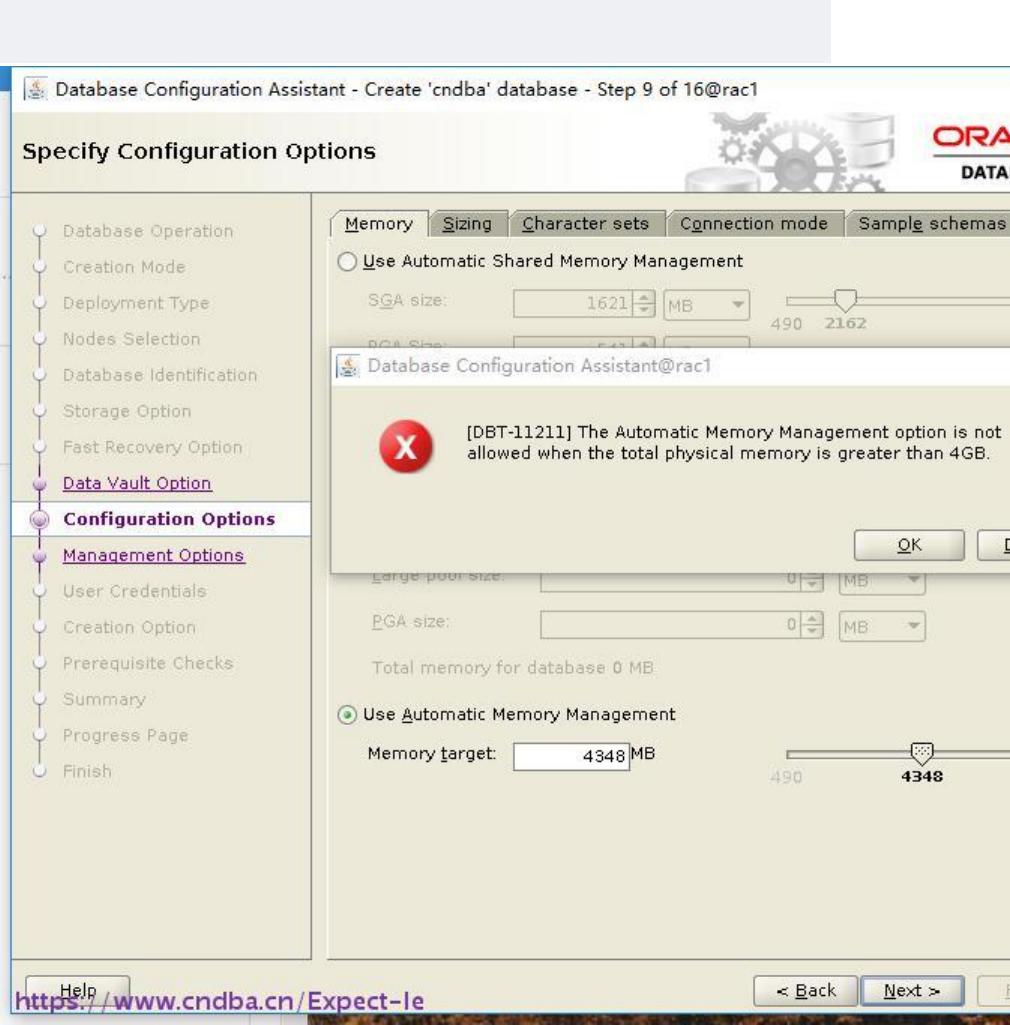The height and width of the screenshot is (1025, 1010).
Task: Click the Progress Page step
Action: tap(126, 735)
